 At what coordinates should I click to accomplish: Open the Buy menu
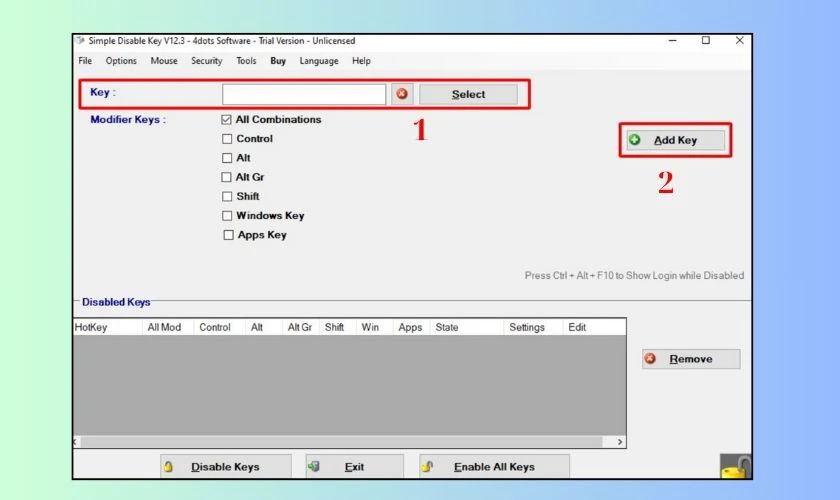[278, 61]
